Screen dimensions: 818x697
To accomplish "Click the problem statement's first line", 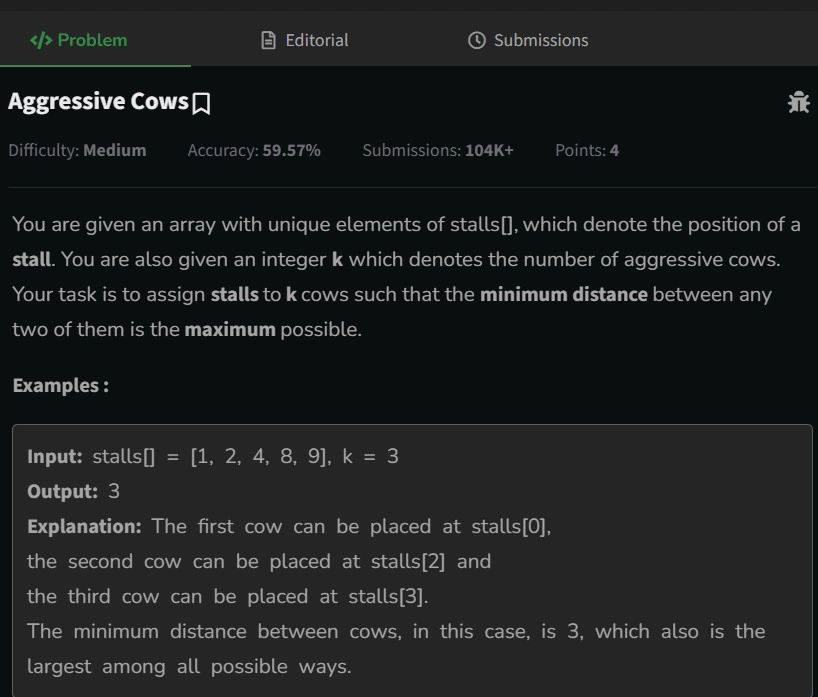I will click(x=406, y=225).
